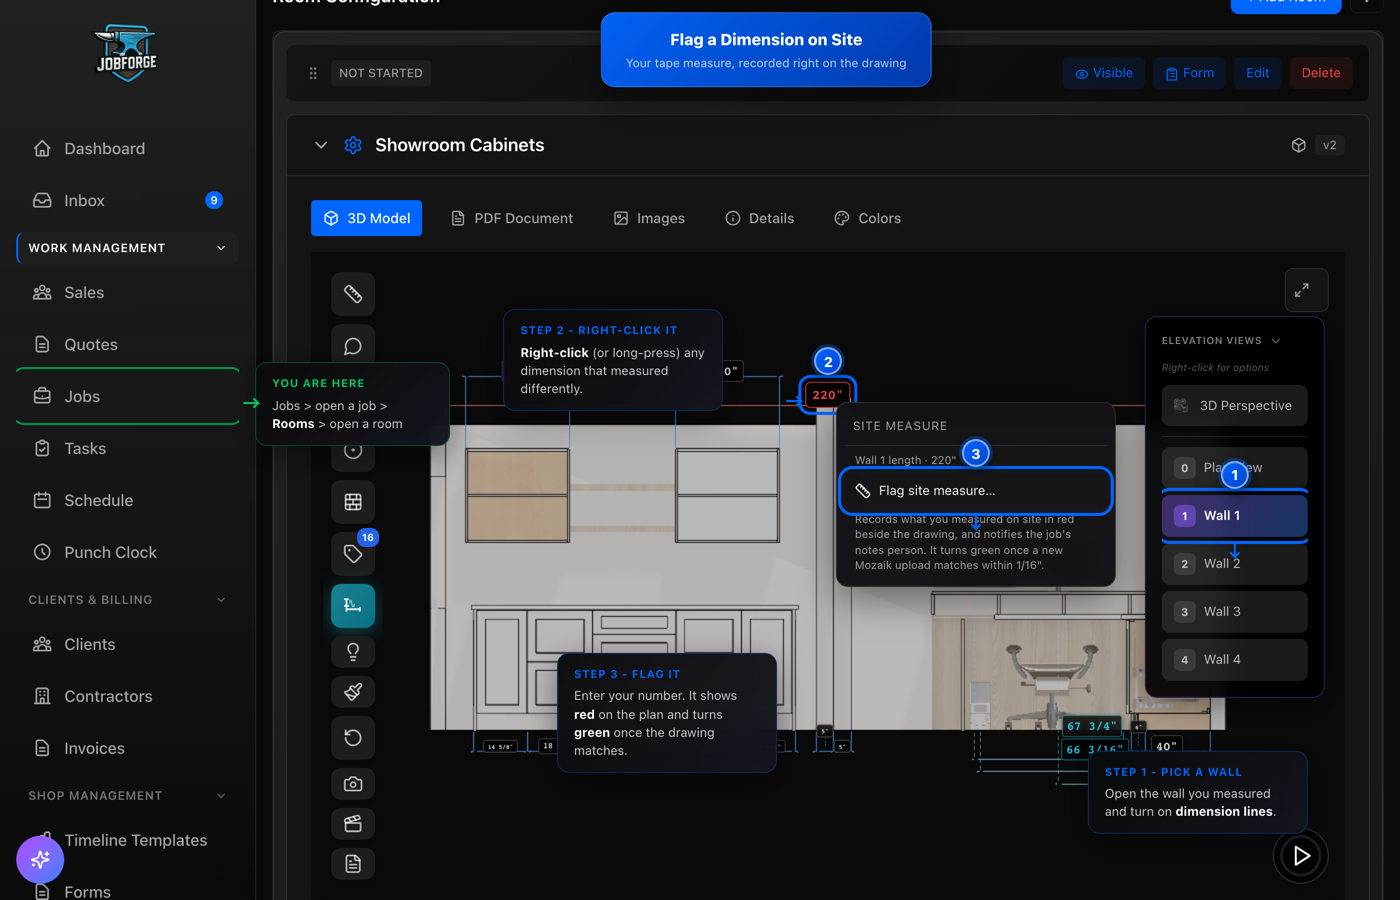Choose Flag site measure from context menu

(x=976, y=491)
